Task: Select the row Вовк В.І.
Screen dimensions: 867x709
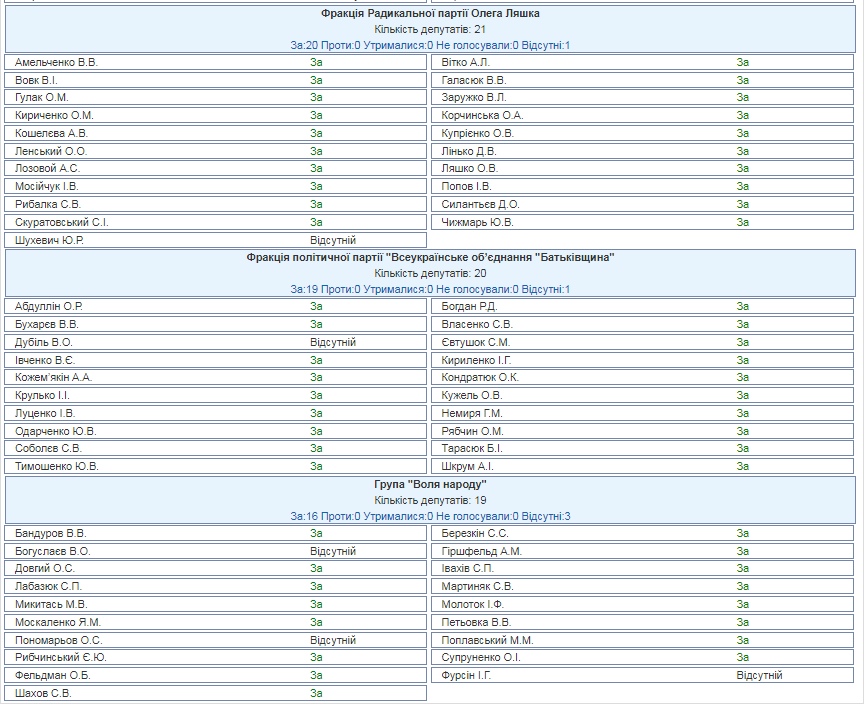Action: coord(216,80)
